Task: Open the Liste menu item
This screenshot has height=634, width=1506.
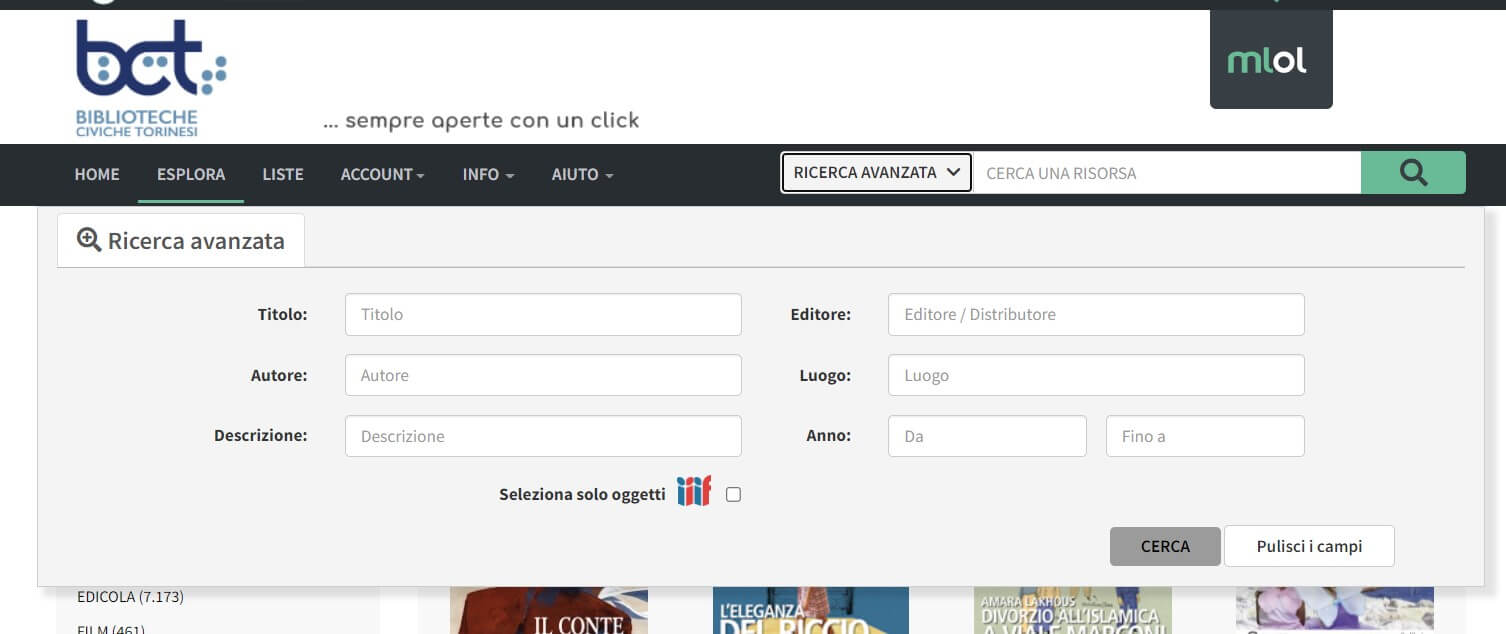Action: [283, 174]
